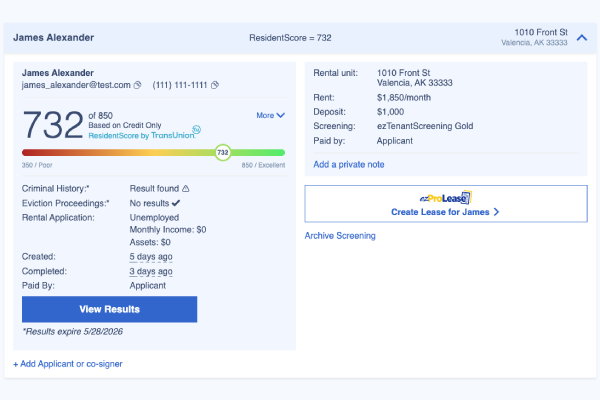Click the Eviction Proceedings checkmark icon

pos(176,203)
